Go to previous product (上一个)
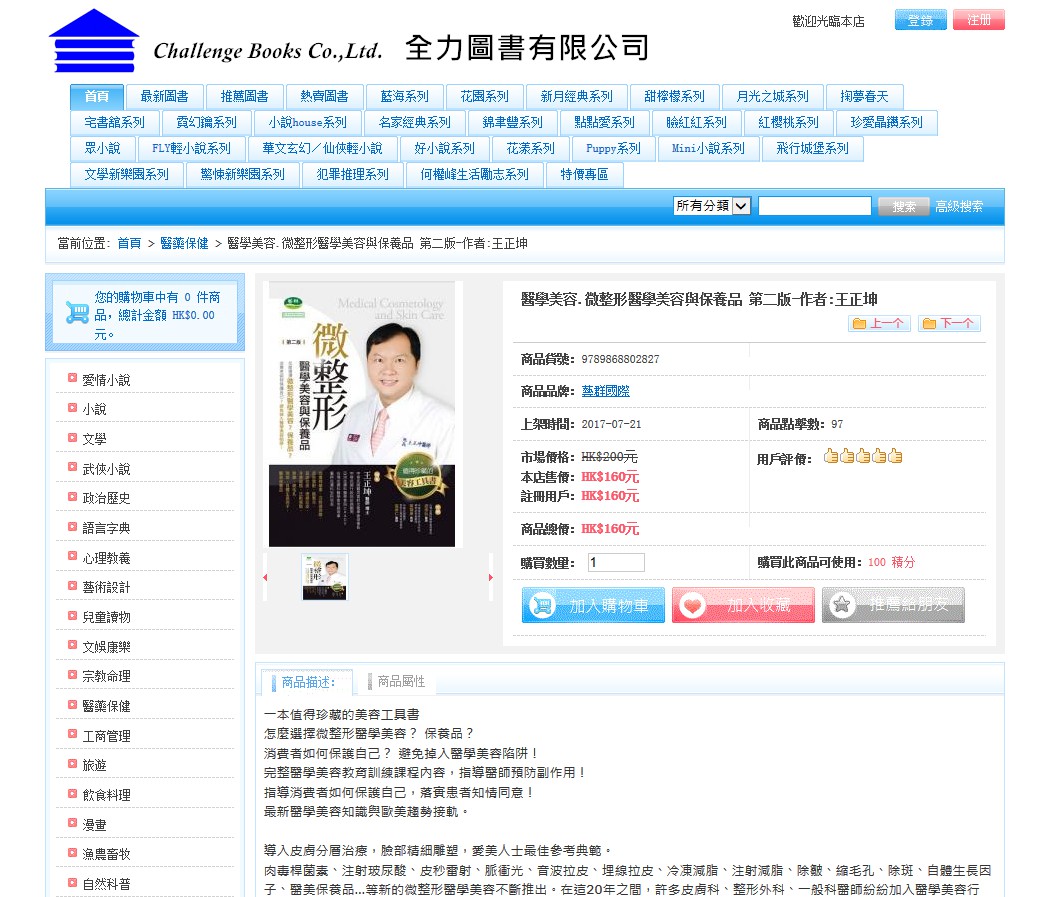Screen dimensions: 1049x897 (879, 324)
